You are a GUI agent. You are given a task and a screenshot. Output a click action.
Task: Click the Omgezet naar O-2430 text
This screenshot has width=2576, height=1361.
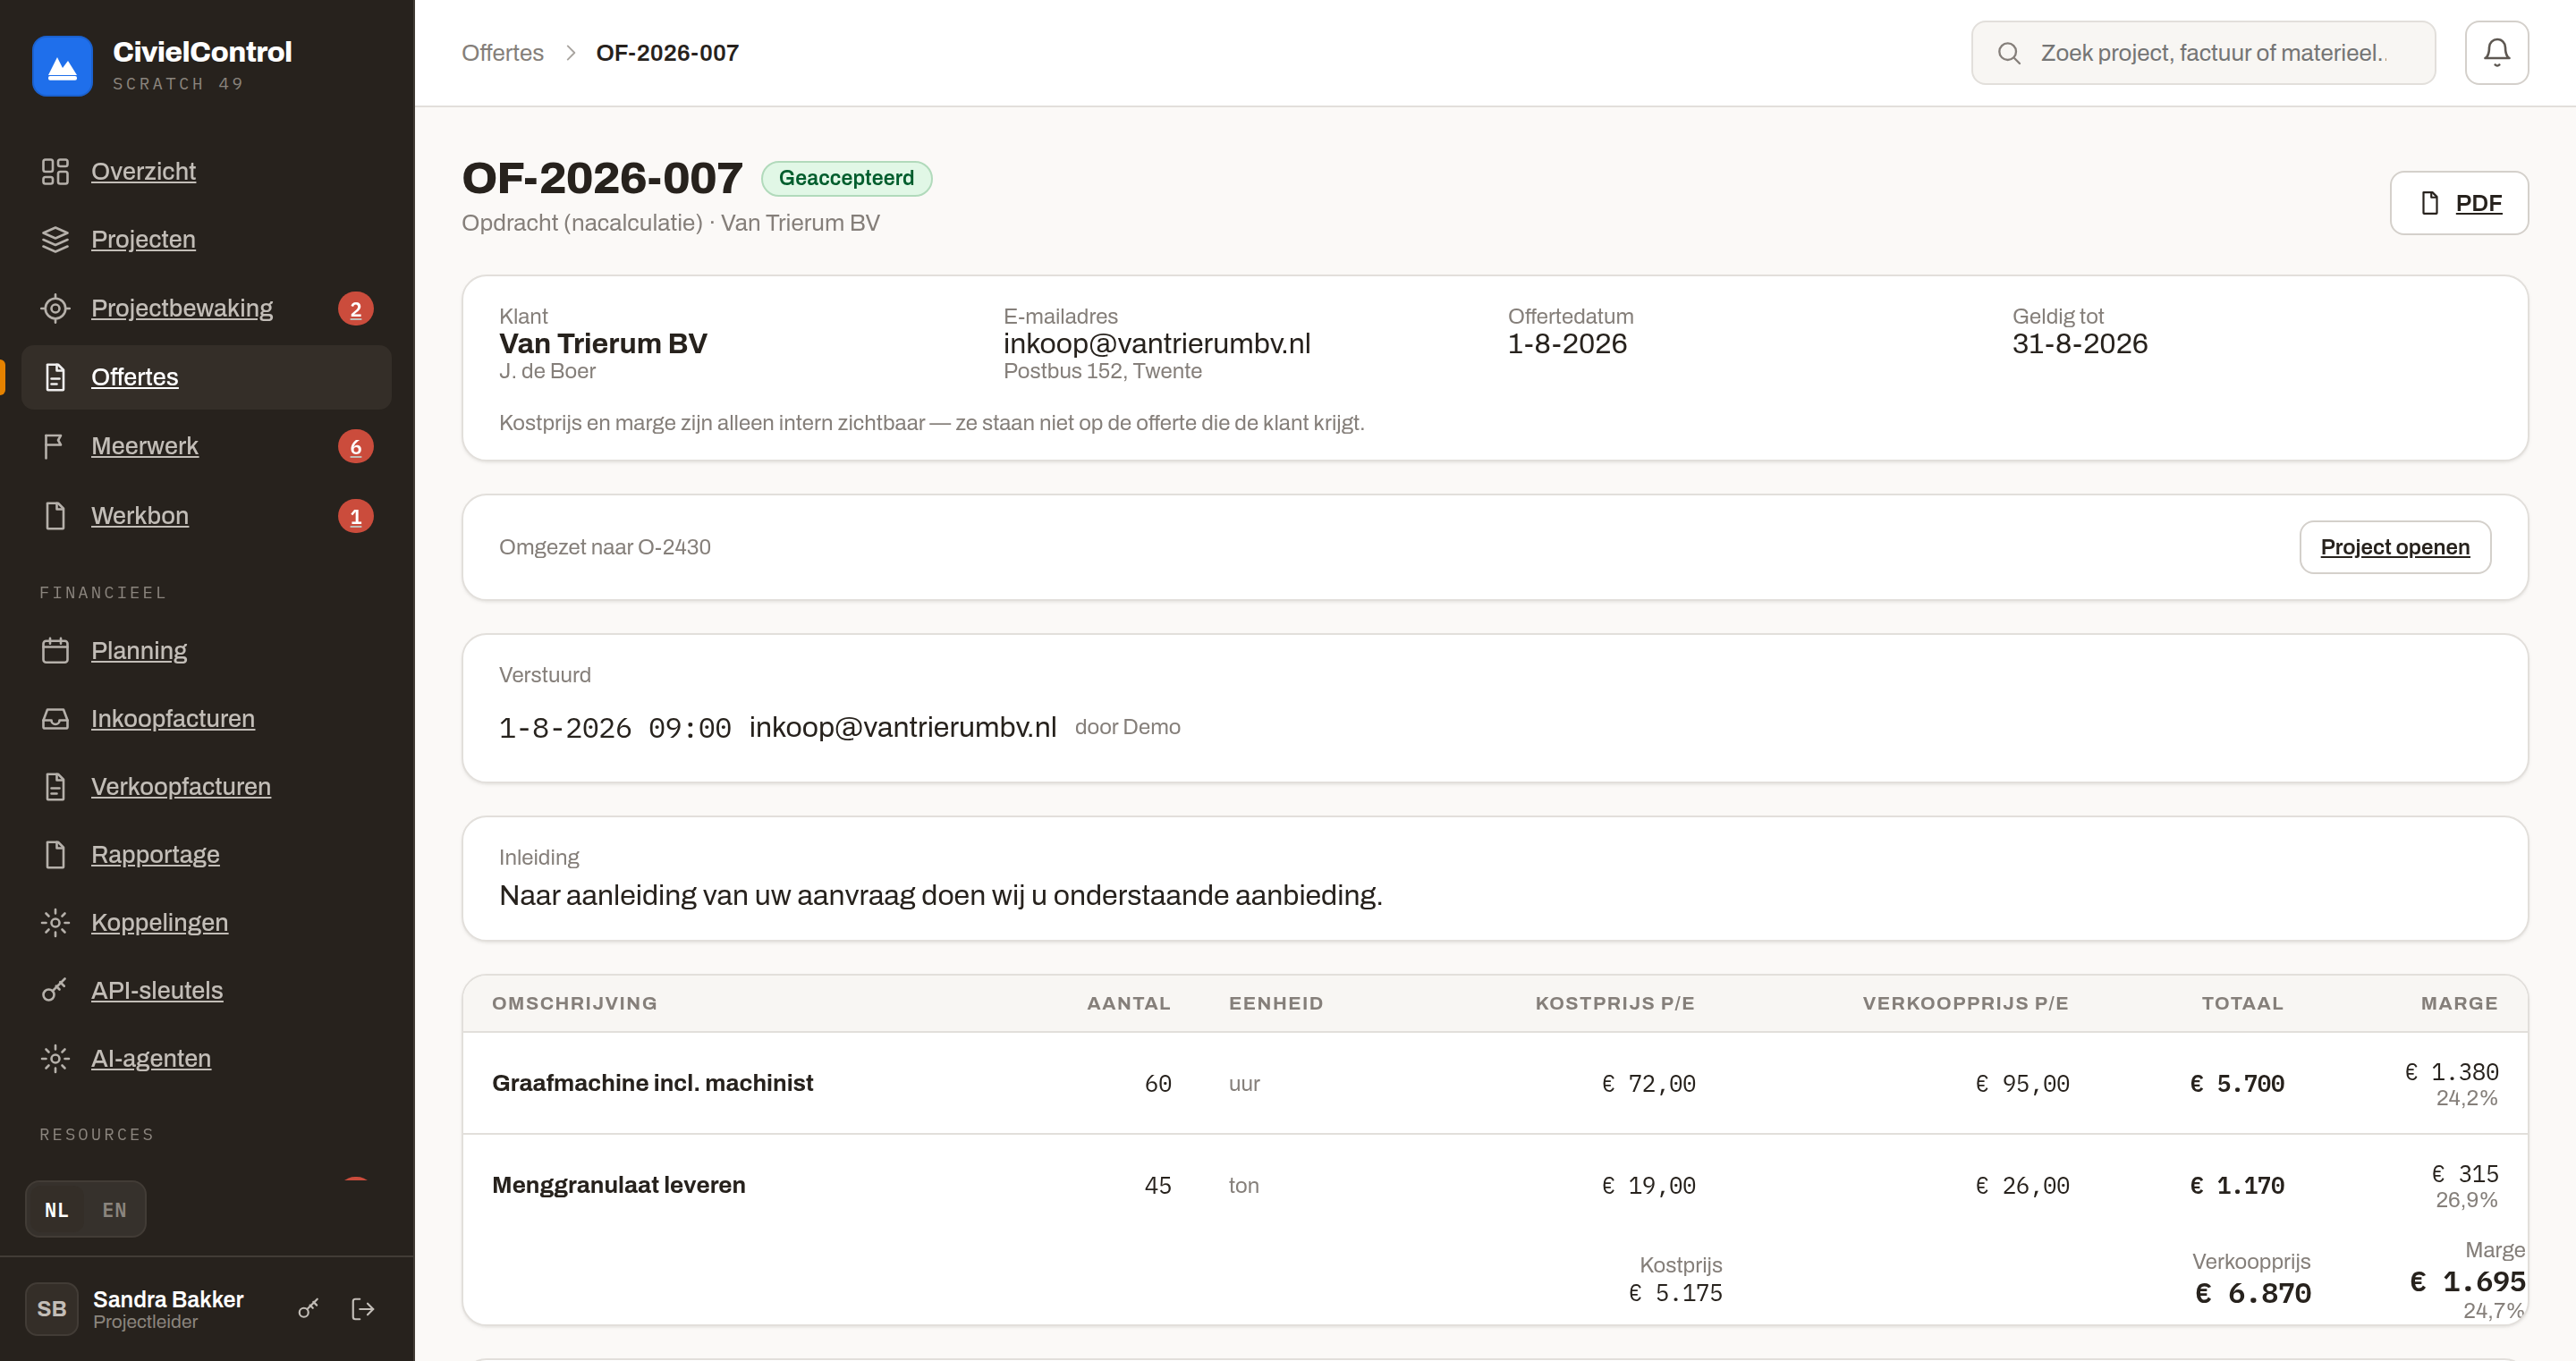coord(605,547)
